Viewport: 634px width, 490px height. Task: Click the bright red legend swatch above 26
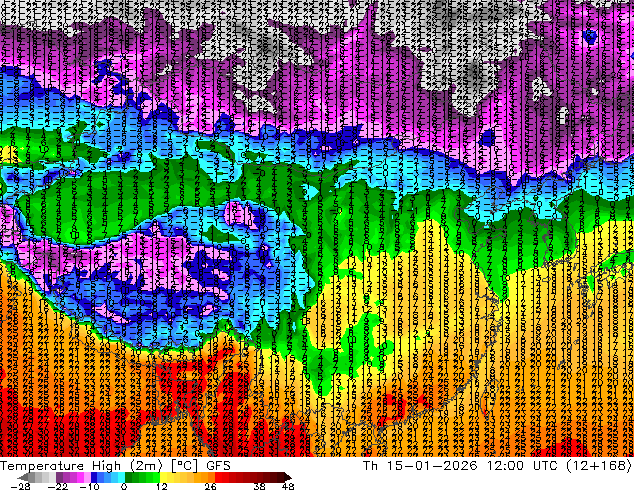tap(218, 477)
